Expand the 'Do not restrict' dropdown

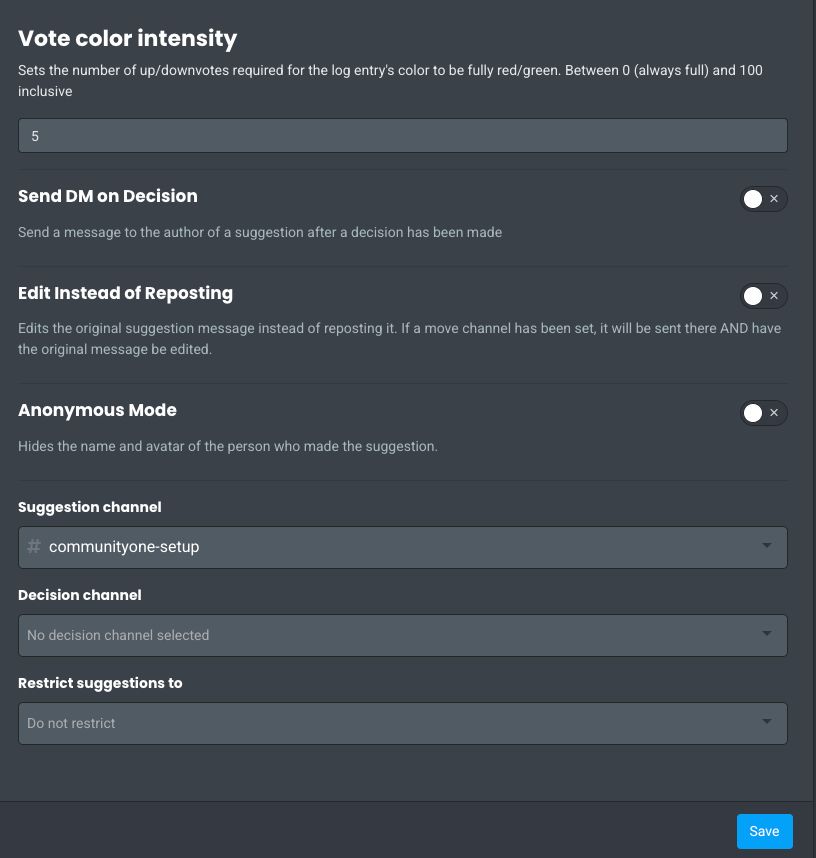[402, 723]
